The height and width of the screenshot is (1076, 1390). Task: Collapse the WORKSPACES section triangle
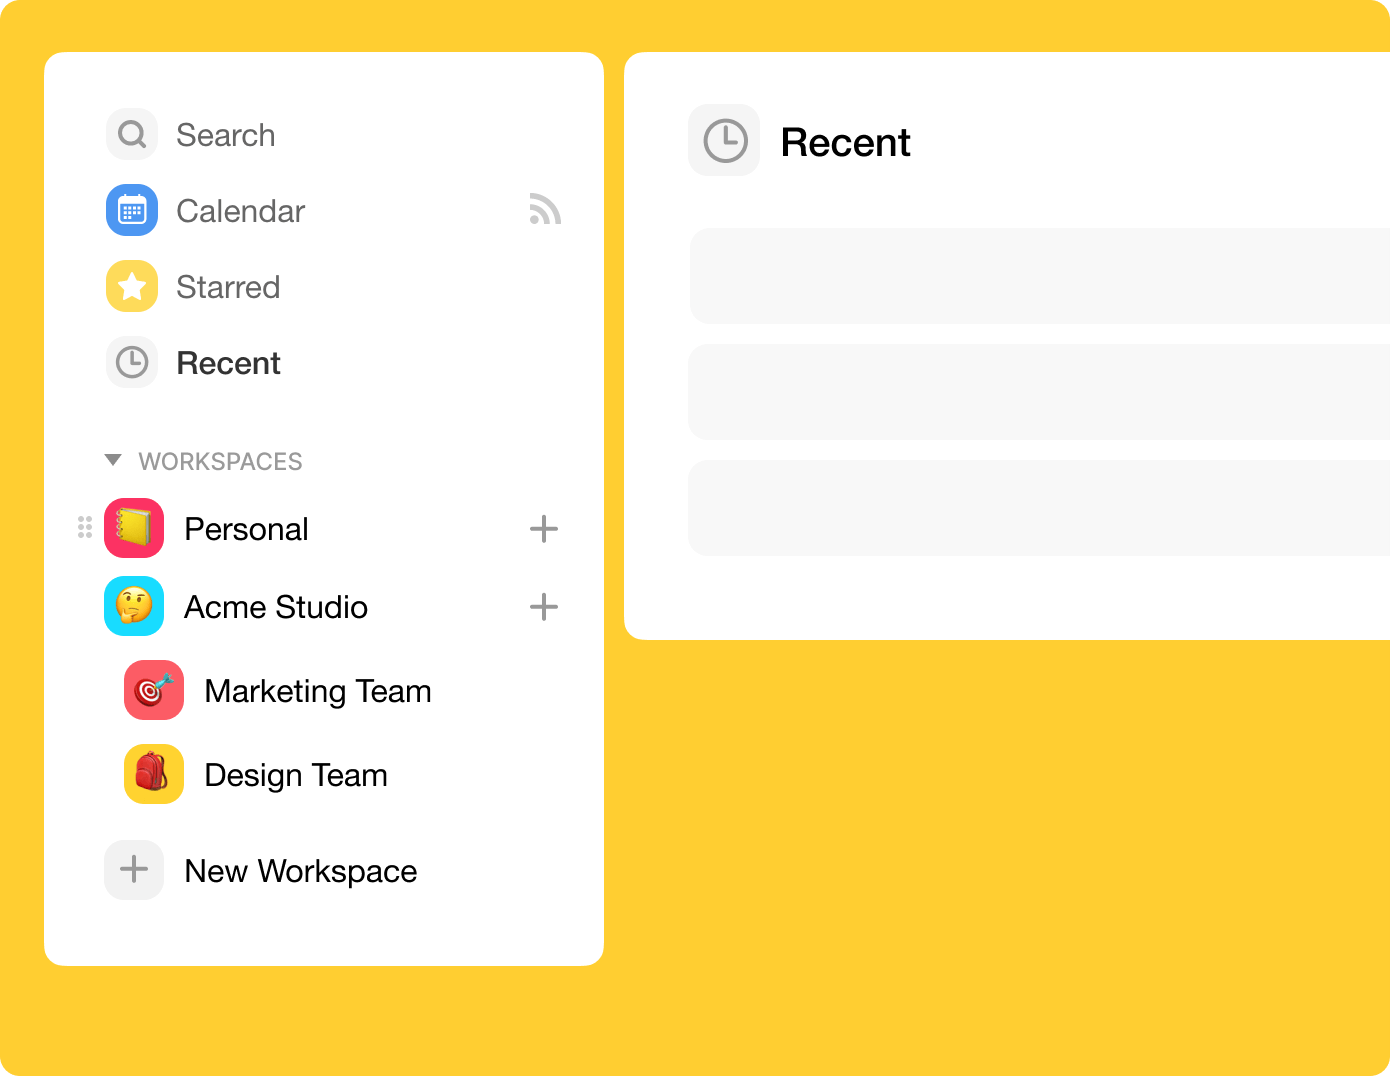coord(113,460)
